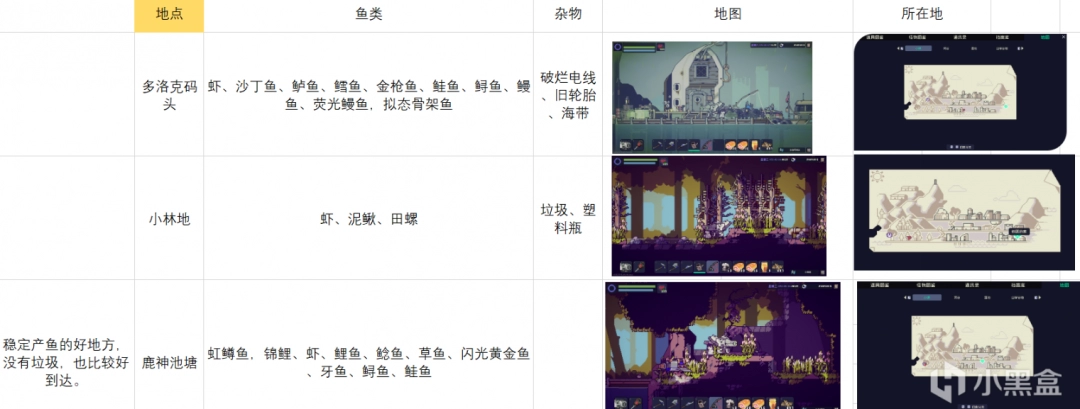Click the note cell starting with 稳定产鱼的好地方

[x=67, y=345]
